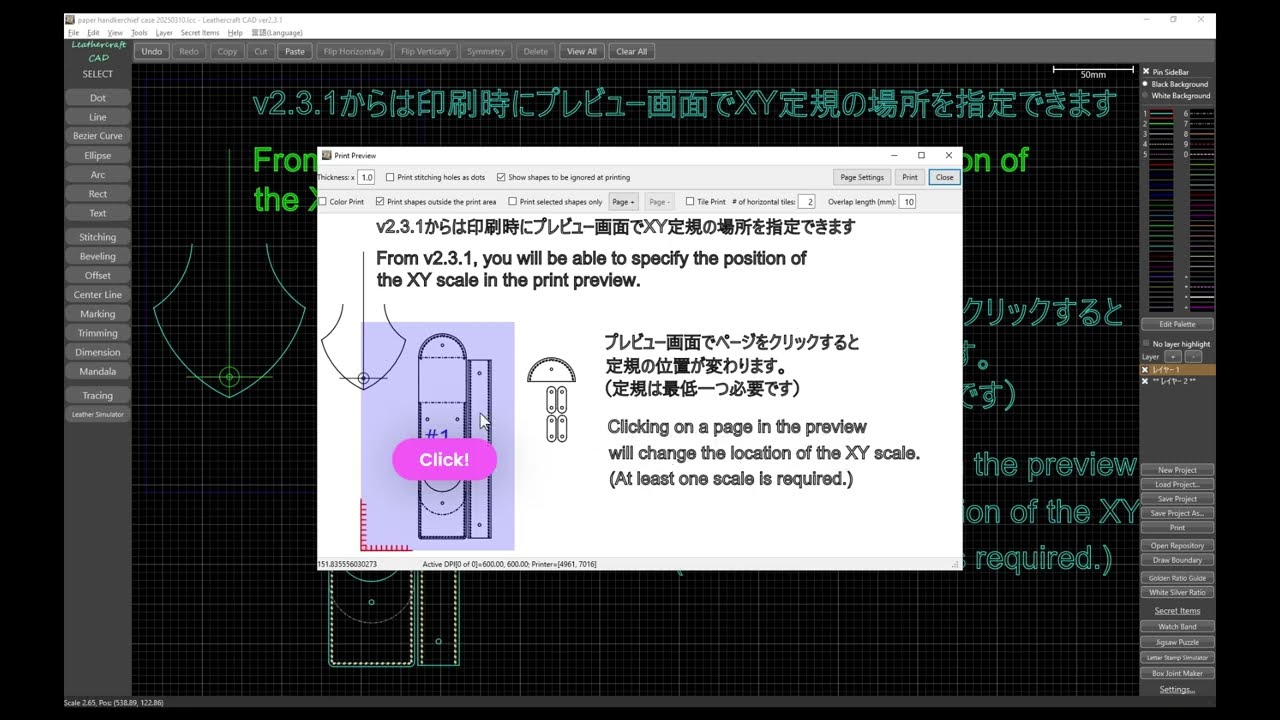
Task: Select the Ellipse drawing tool
Action: [97, 155]
